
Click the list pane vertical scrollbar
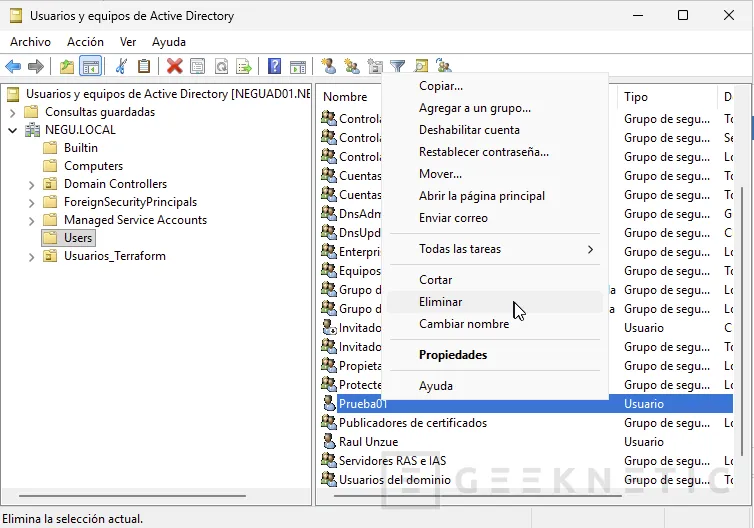coord(742,321)
